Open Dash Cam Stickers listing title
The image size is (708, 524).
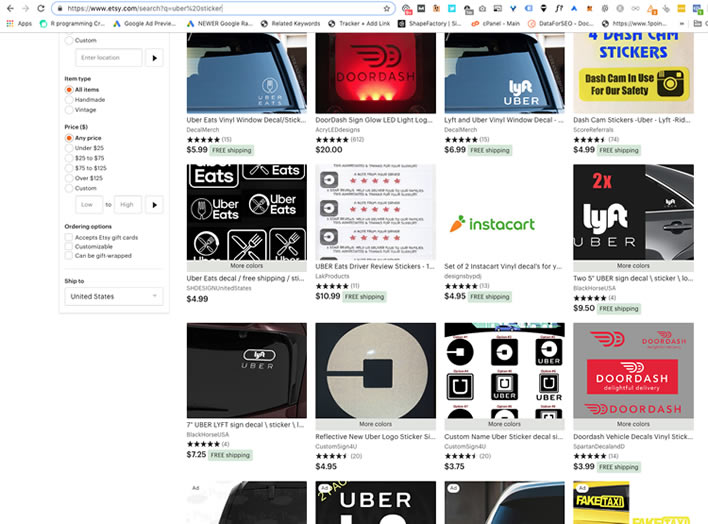click(x=632, y=120)
